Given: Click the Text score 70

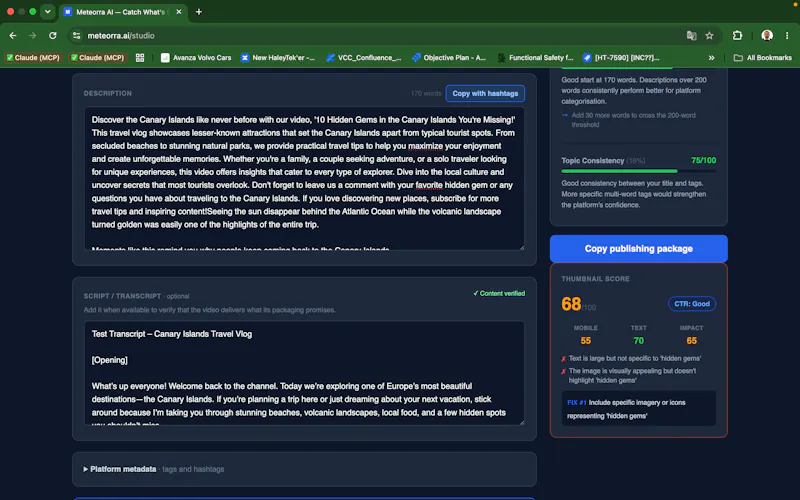Looking at the screenshot, I should point(638,340).
